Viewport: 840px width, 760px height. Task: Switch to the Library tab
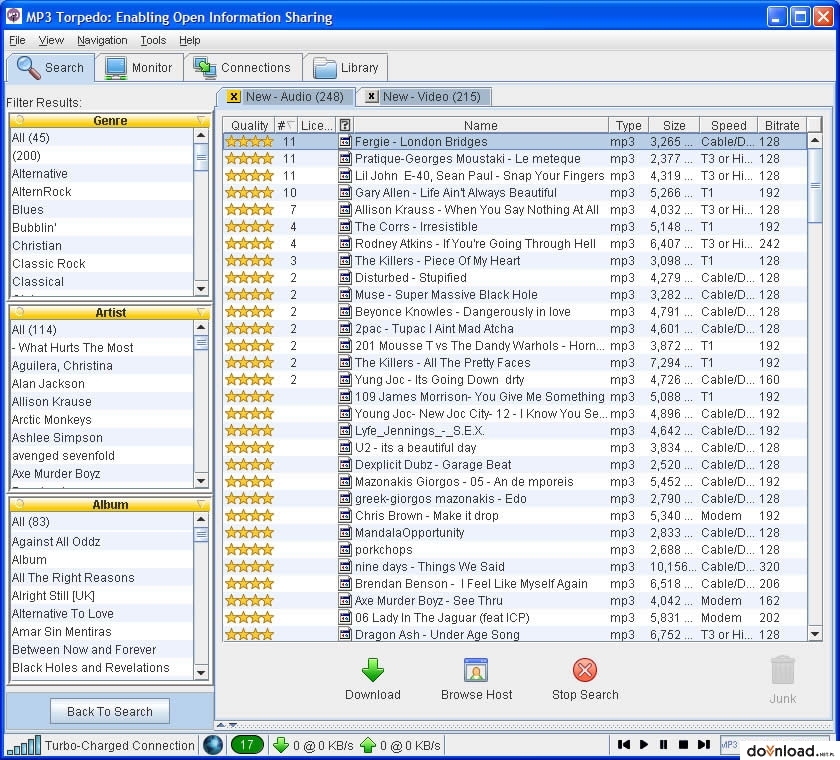(346, 67)
